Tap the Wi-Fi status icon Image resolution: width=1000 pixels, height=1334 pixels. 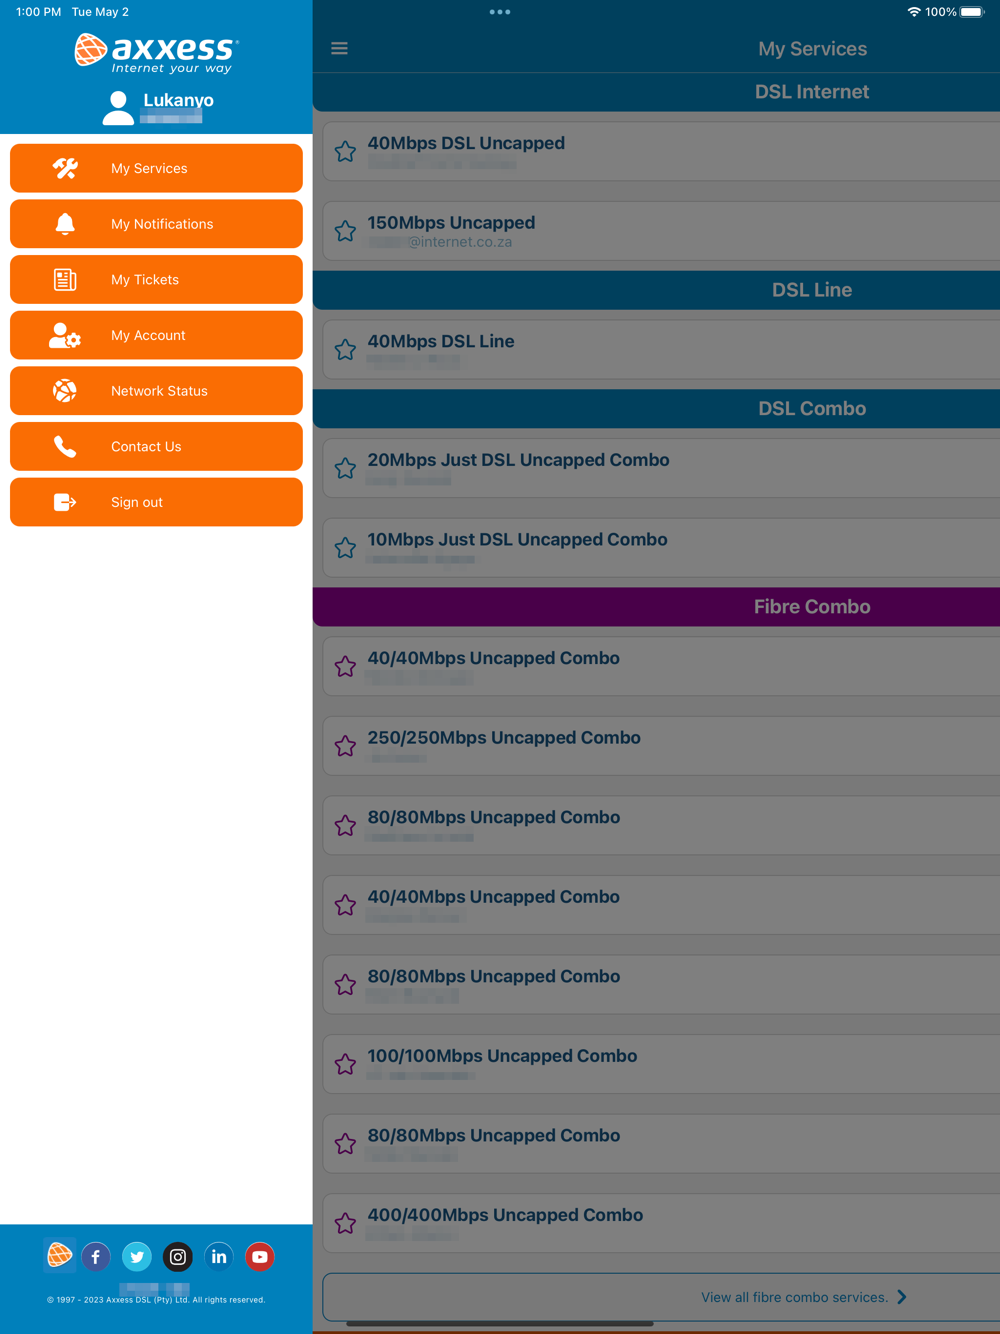tap(914, 12)
